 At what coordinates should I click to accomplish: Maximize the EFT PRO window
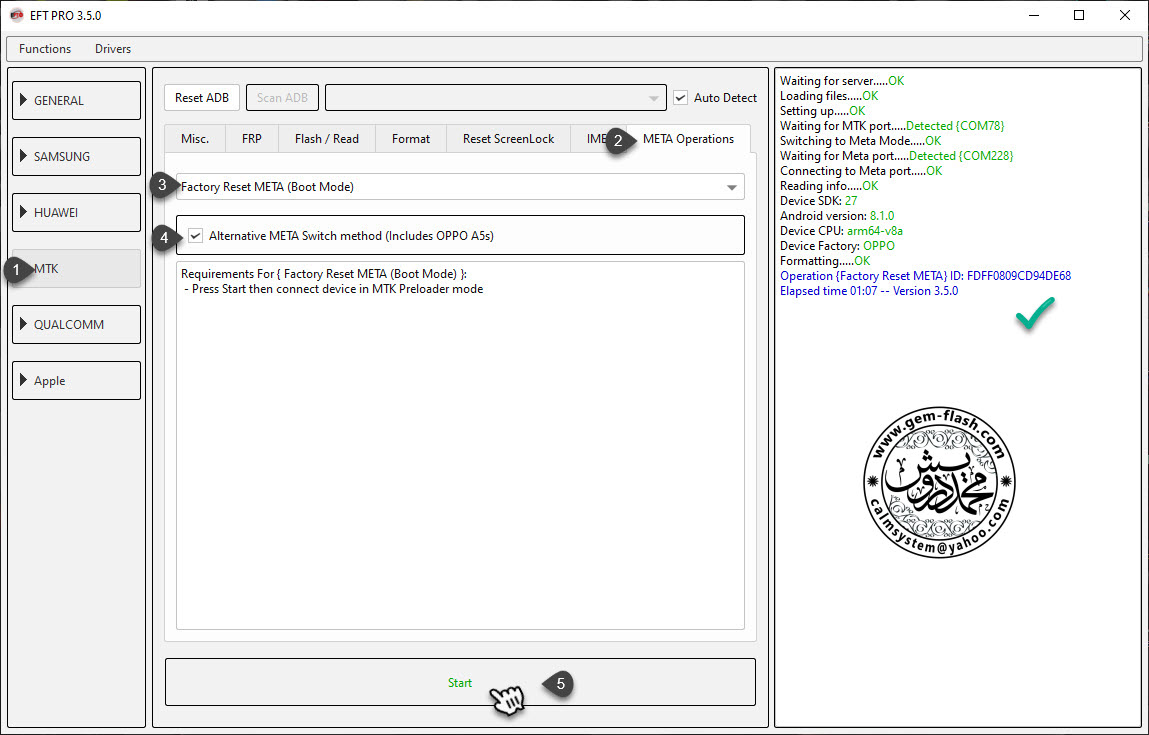[x=1079, y=15]
